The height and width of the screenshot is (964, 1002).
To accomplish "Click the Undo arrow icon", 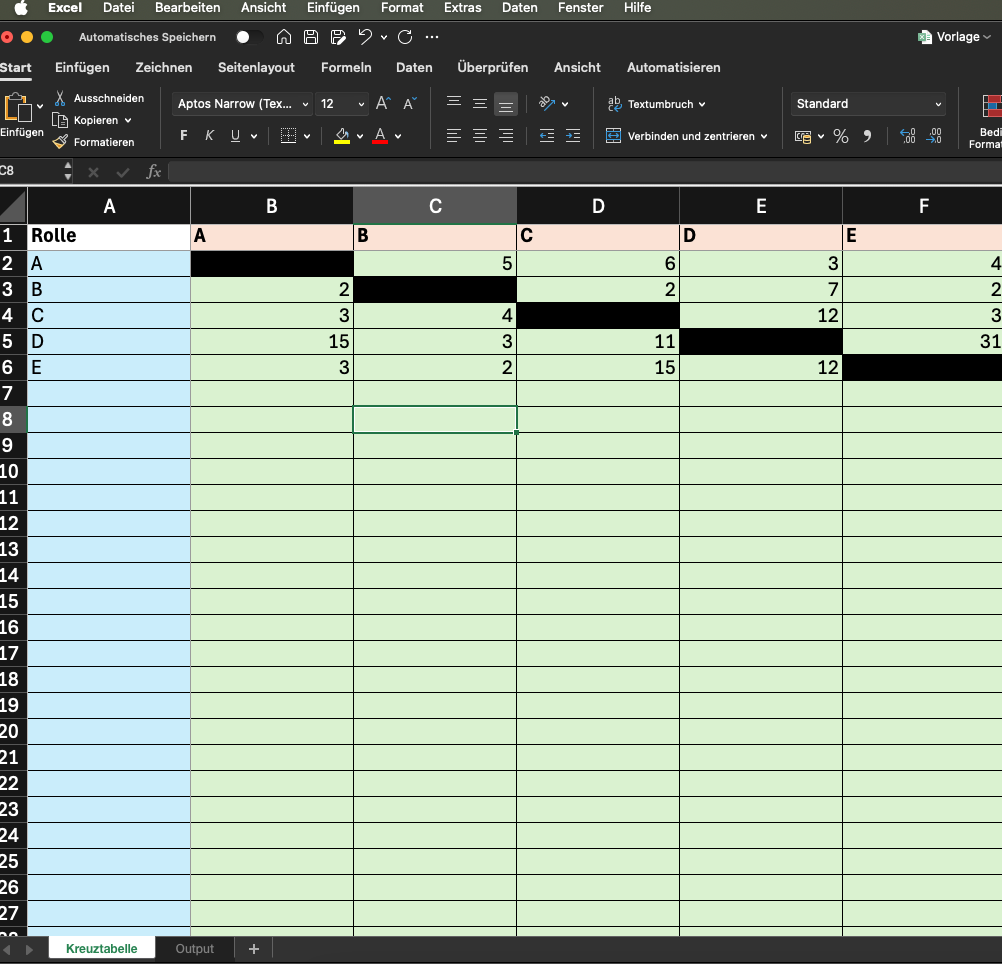I will click(365, 37).
